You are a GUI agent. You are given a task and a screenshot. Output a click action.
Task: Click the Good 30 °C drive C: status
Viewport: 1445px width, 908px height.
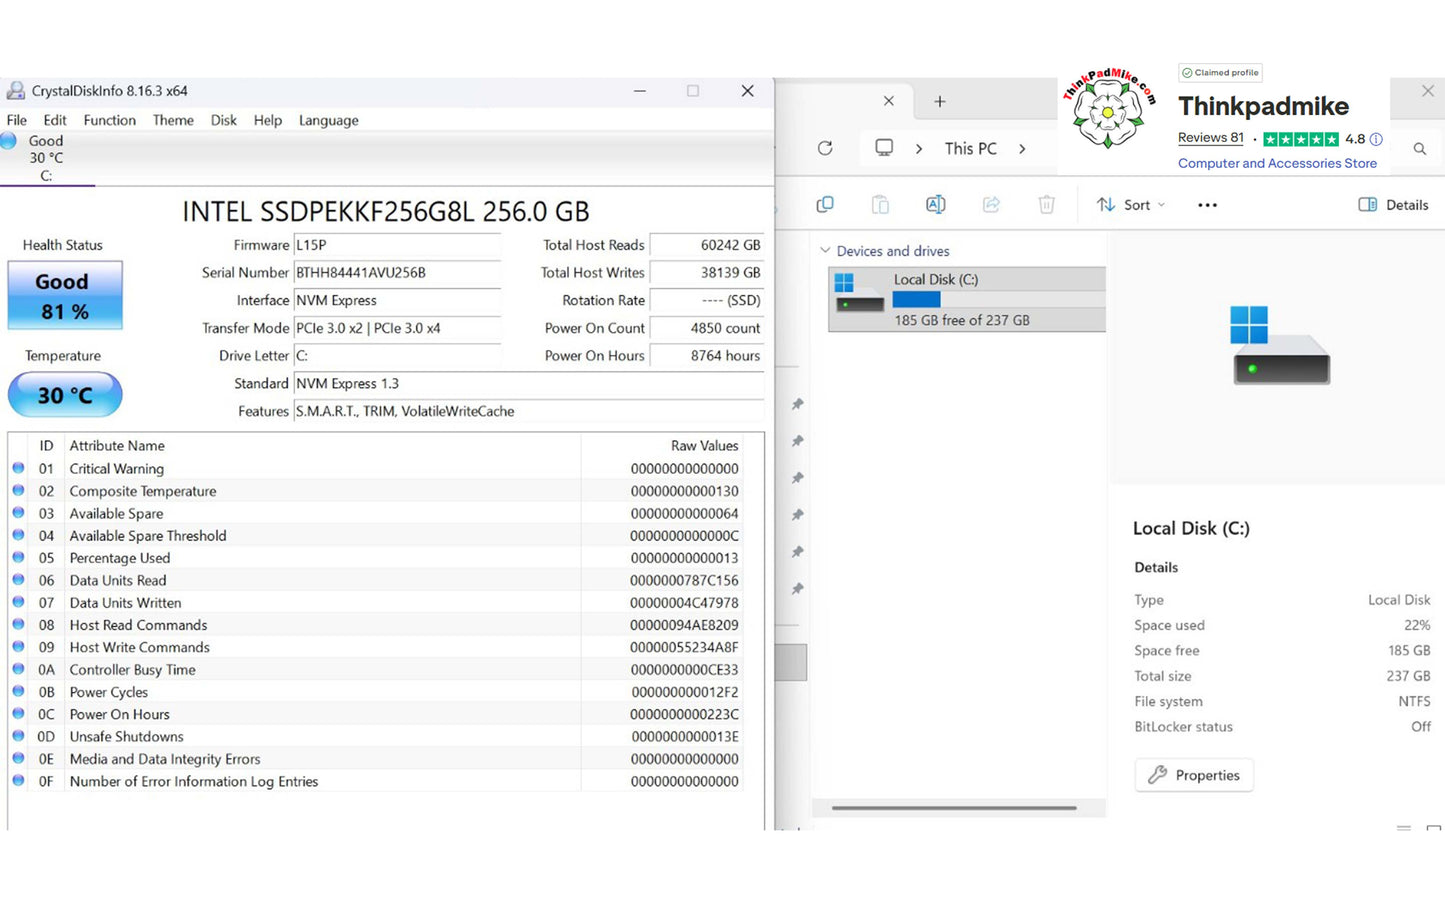point(45,158)
